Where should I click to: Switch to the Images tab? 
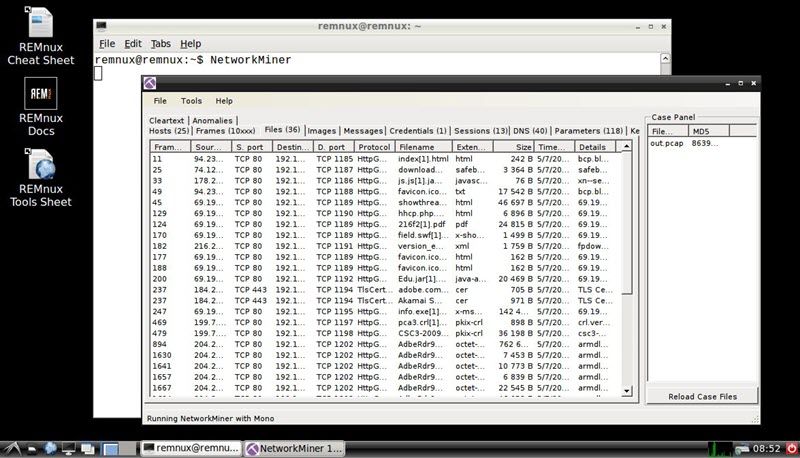321,131
